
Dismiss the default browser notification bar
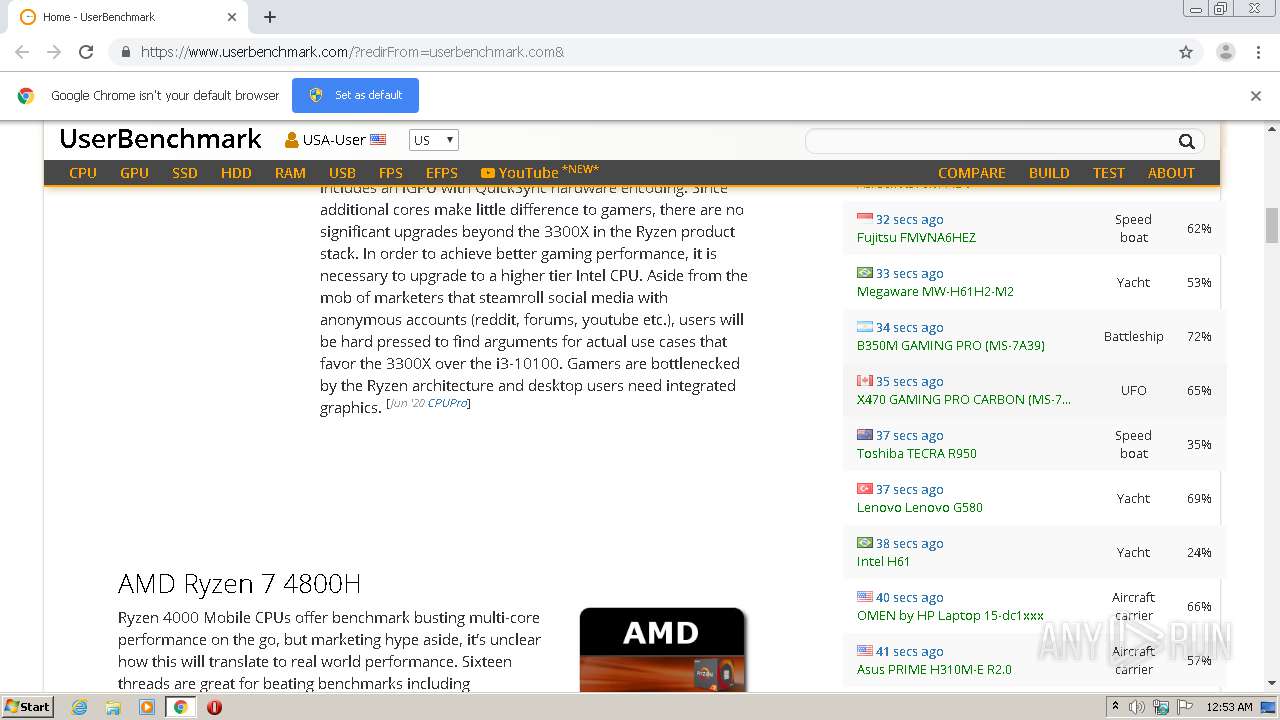click(x=1256, y=96)
